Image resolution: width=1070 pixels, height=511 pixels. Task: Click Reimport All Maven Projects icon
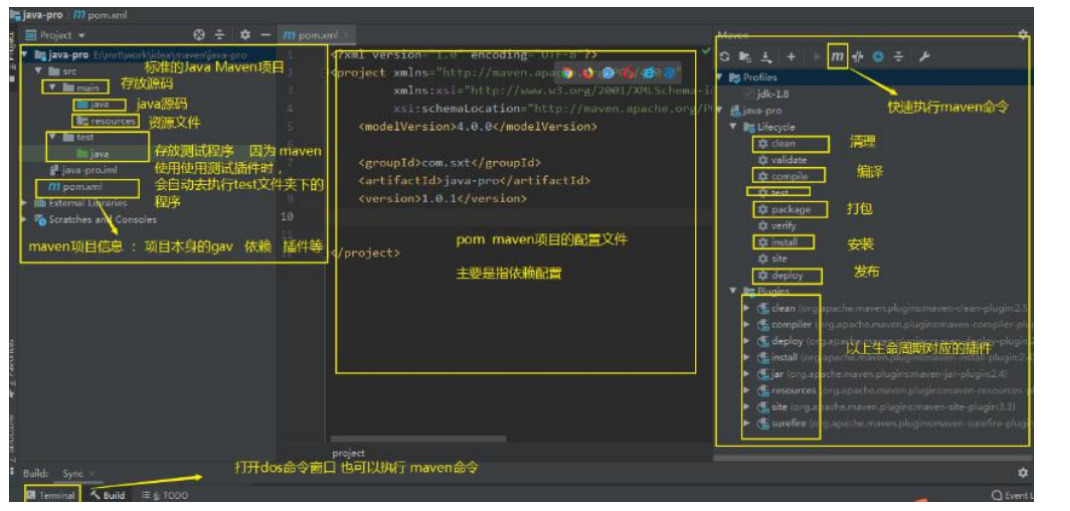(x=725, y=57)
